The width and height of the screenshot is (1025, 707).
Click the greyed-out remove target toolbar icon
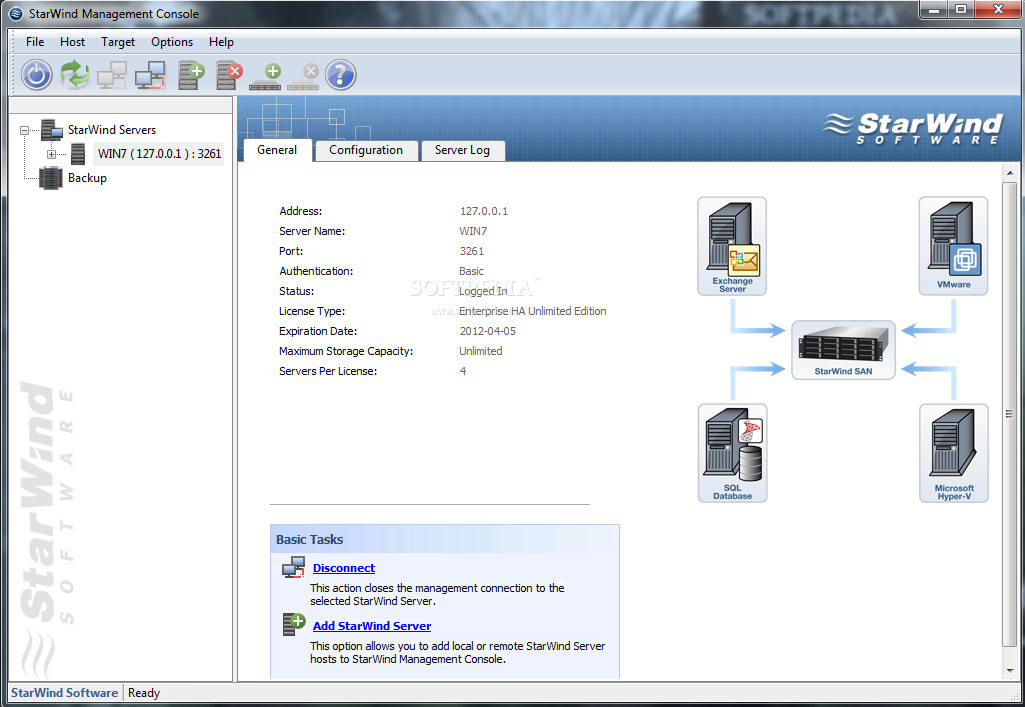[x=304, y=76]
